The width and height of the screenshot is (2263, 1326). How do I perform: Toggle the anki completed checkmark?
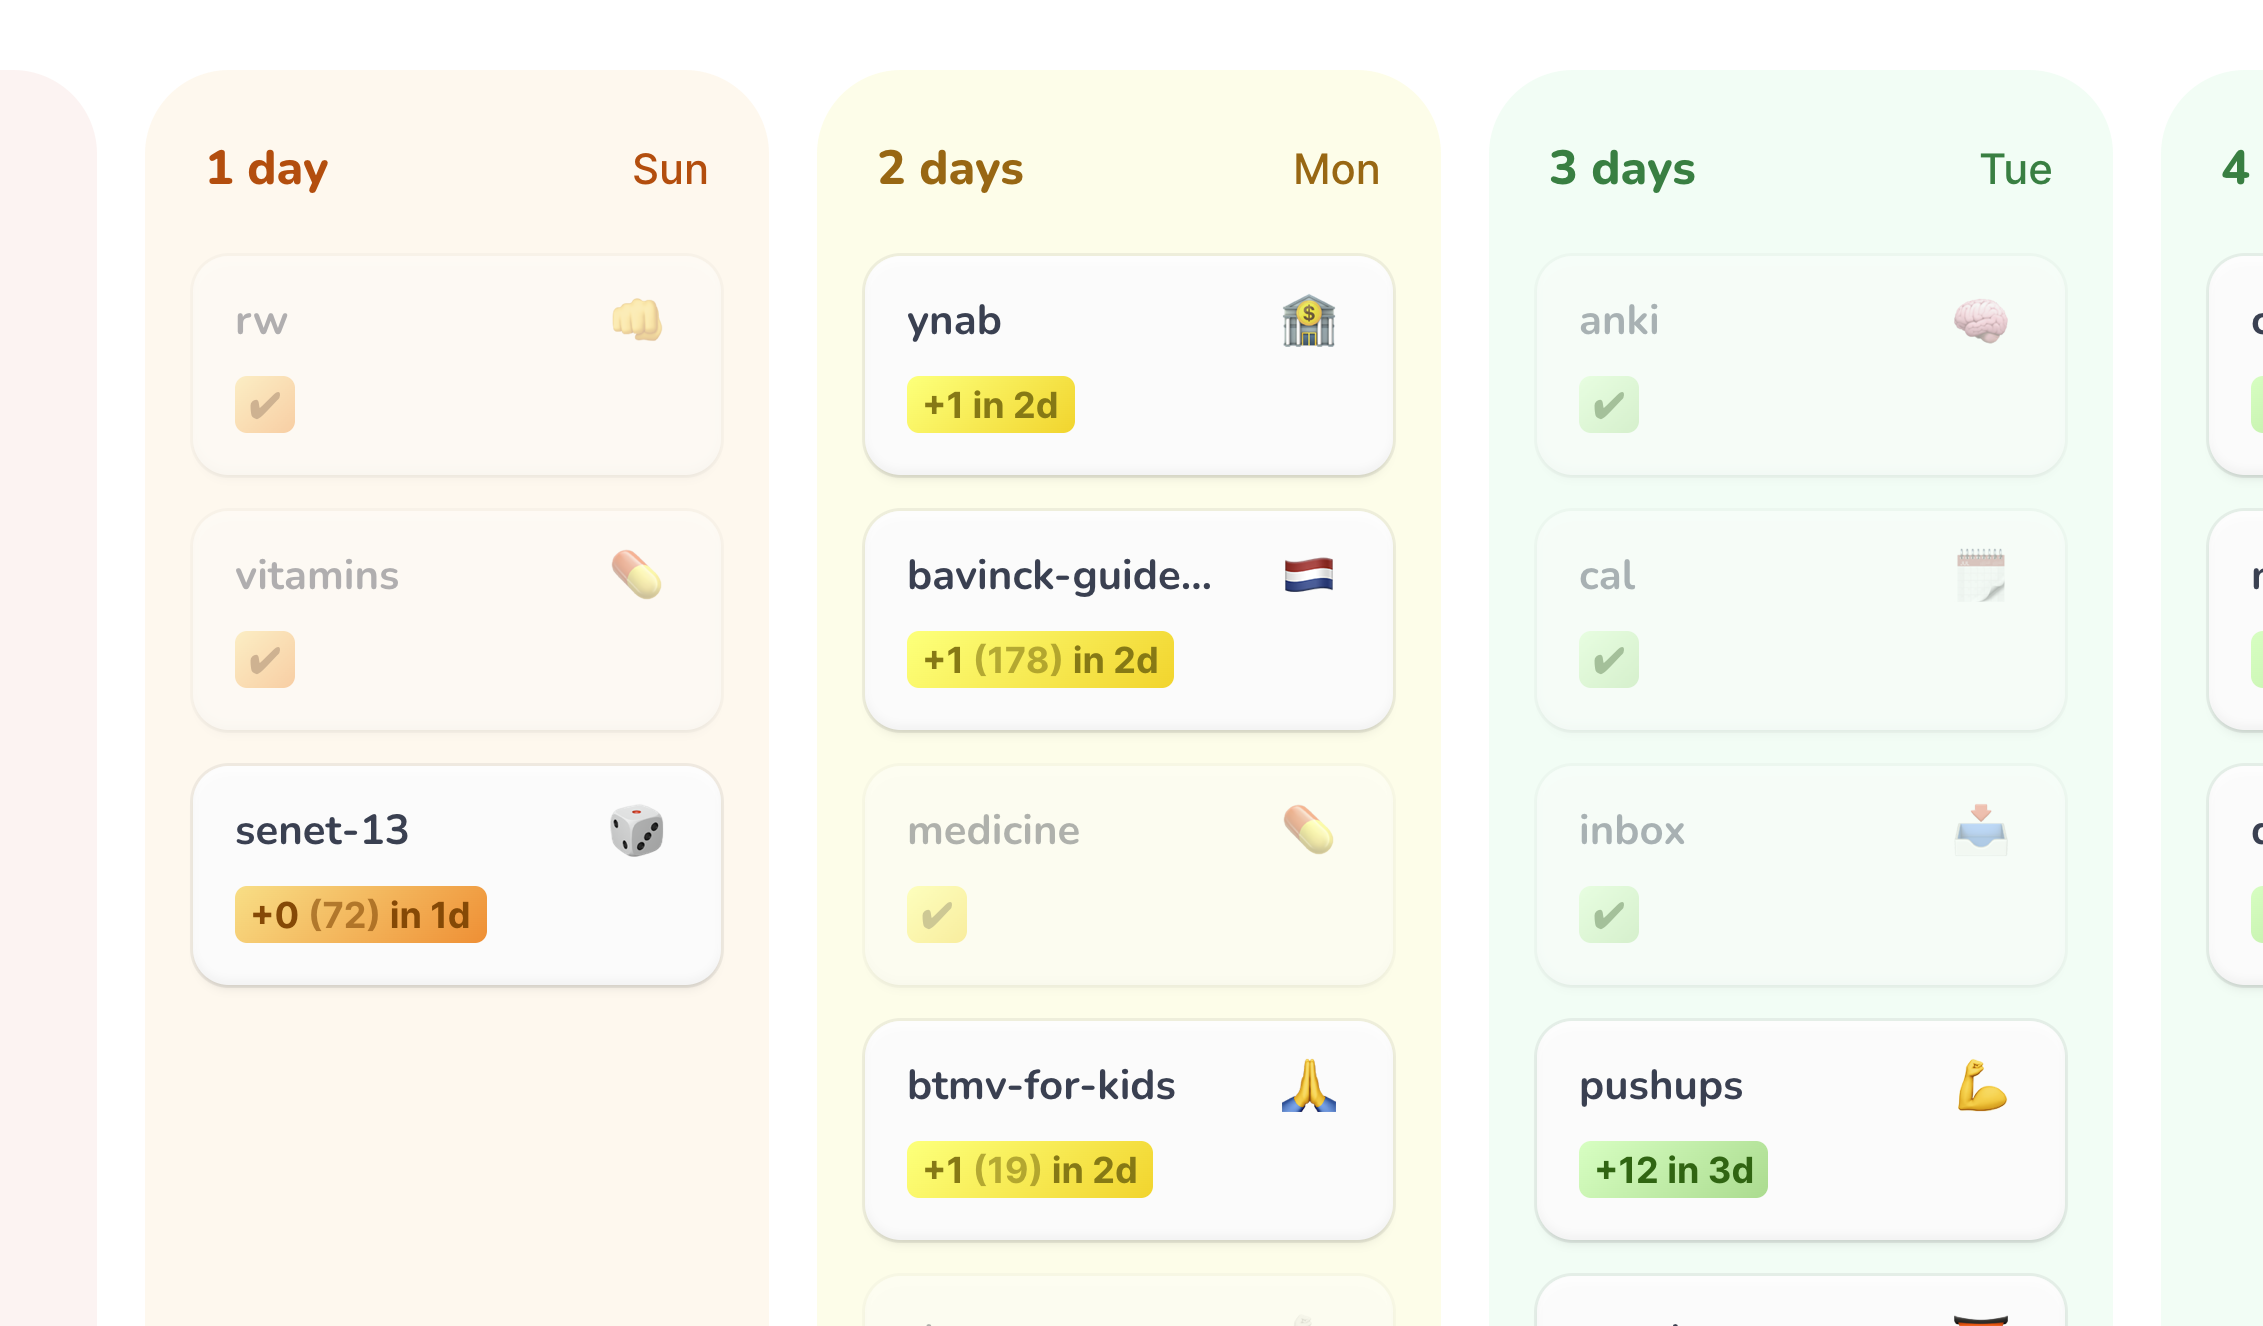pyautogui.click(x=1609, y=405)
